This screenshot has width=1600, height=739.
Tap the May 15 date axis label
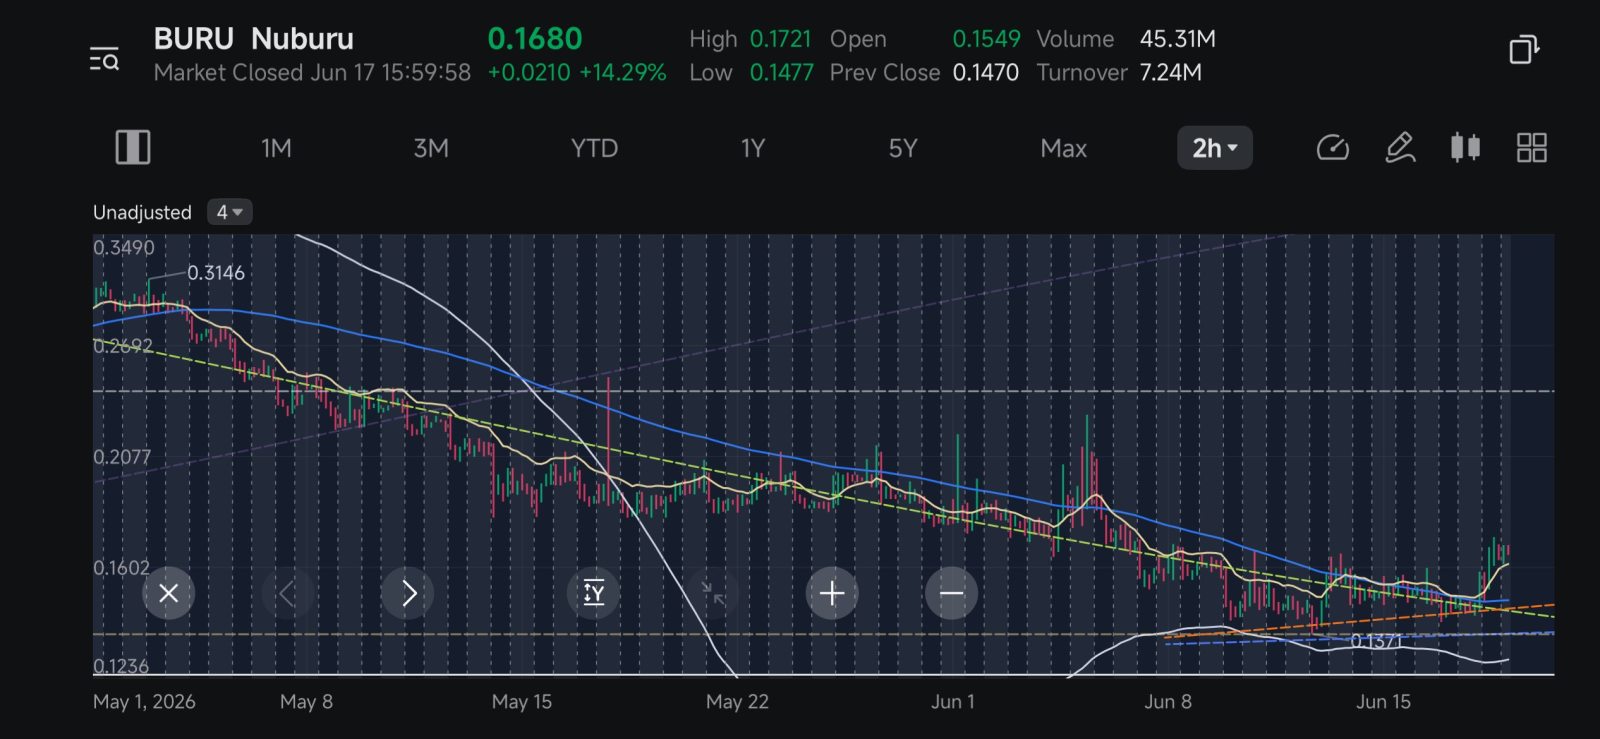pyautogui.click(x=522, y=701)
